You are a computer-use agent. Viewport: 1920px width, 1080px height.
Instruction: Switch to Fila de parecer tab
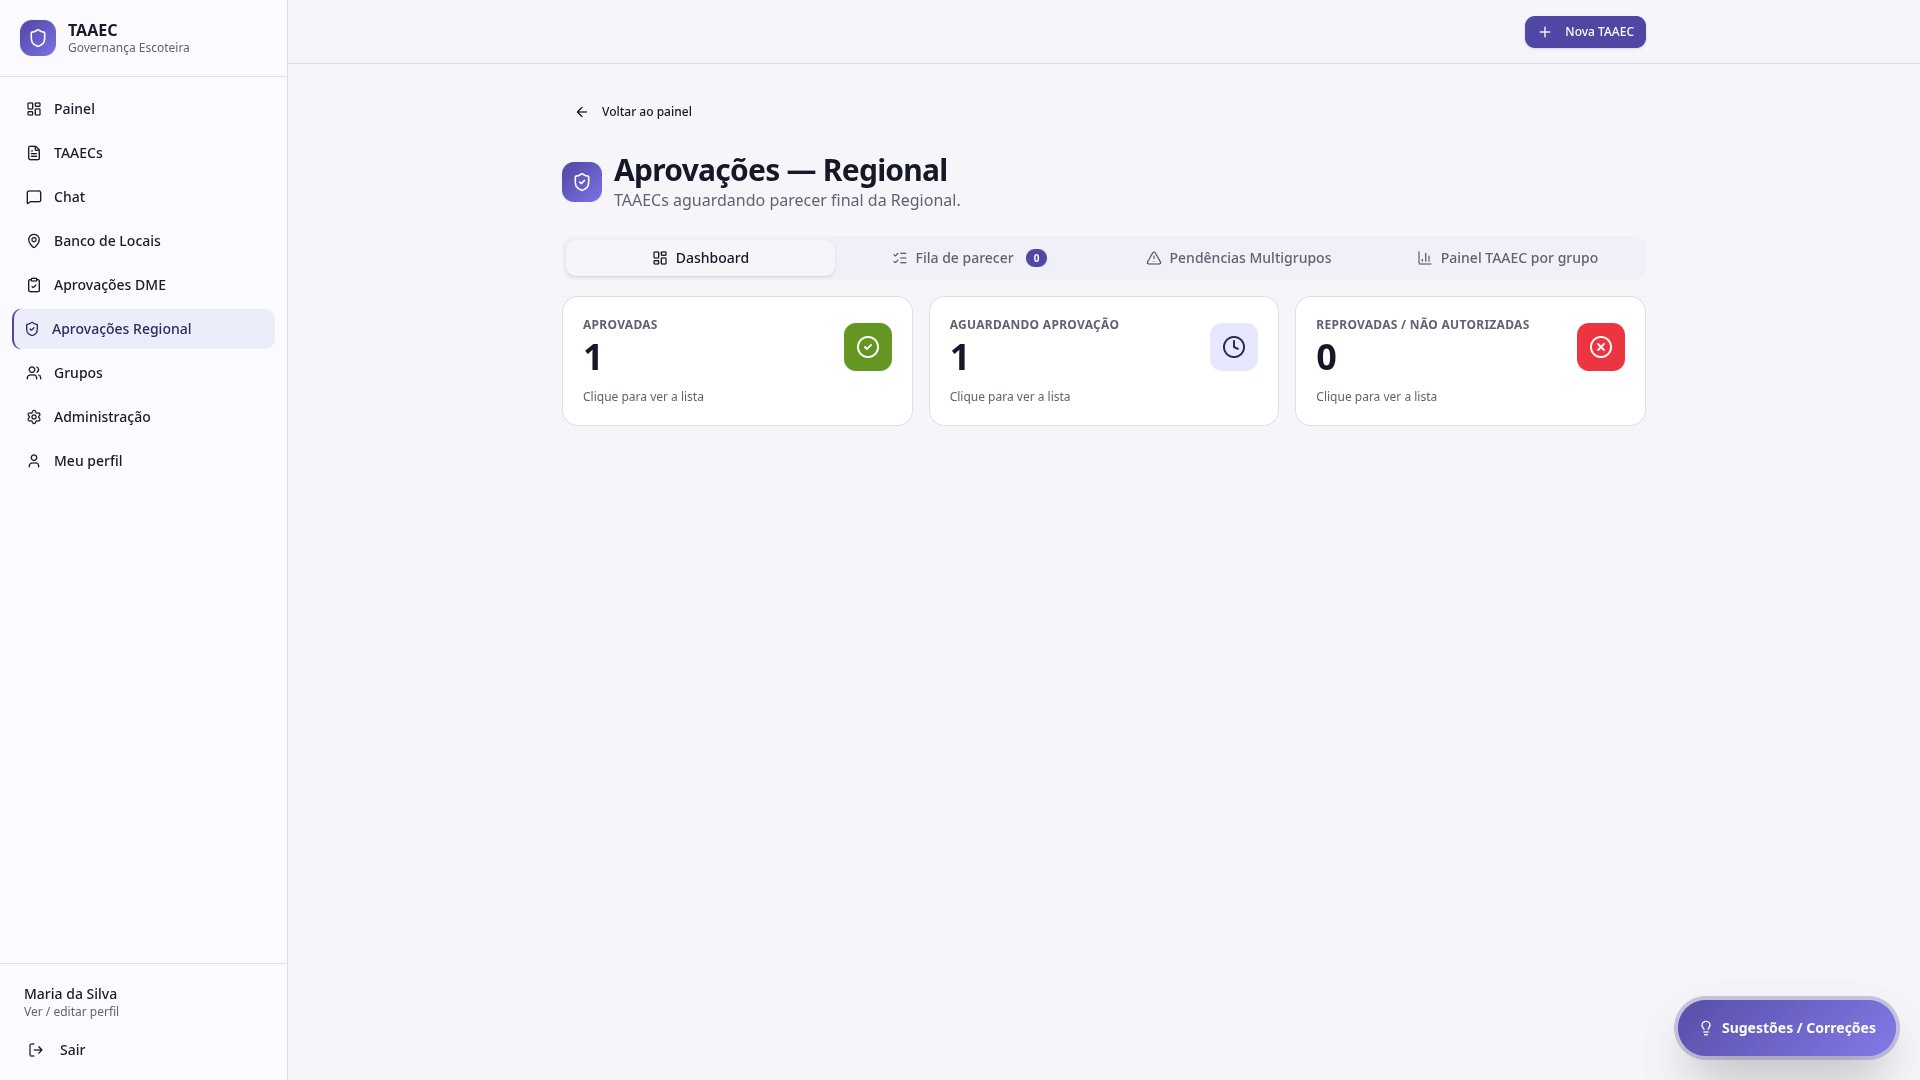point(969,258)
